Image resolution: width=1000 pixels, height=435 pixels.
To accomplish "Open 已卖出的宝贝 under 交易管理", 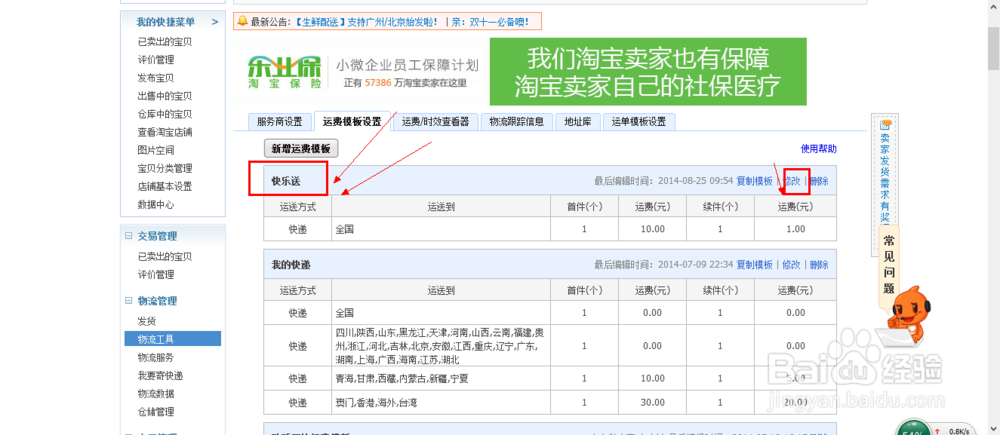I will tap(165, 256).
